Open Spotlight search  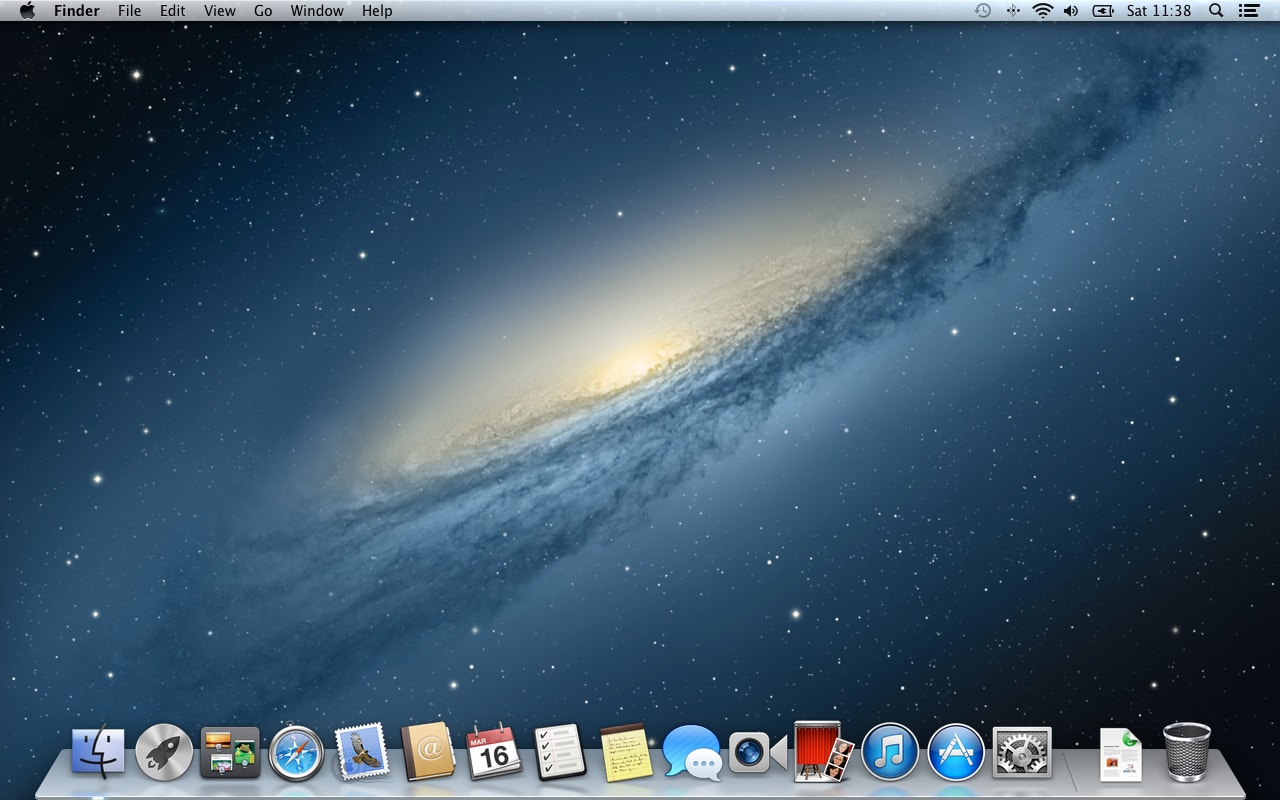coord(1215,11)
